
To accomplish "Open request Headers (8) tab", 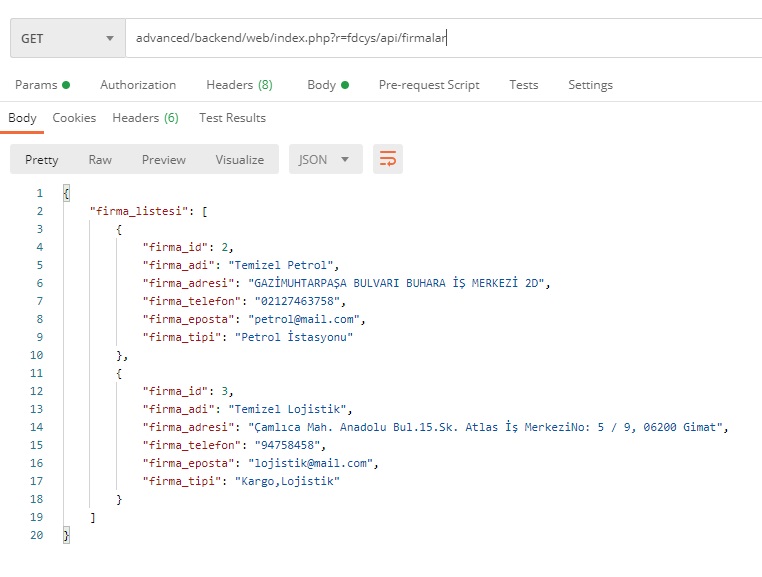I will 239,85.
